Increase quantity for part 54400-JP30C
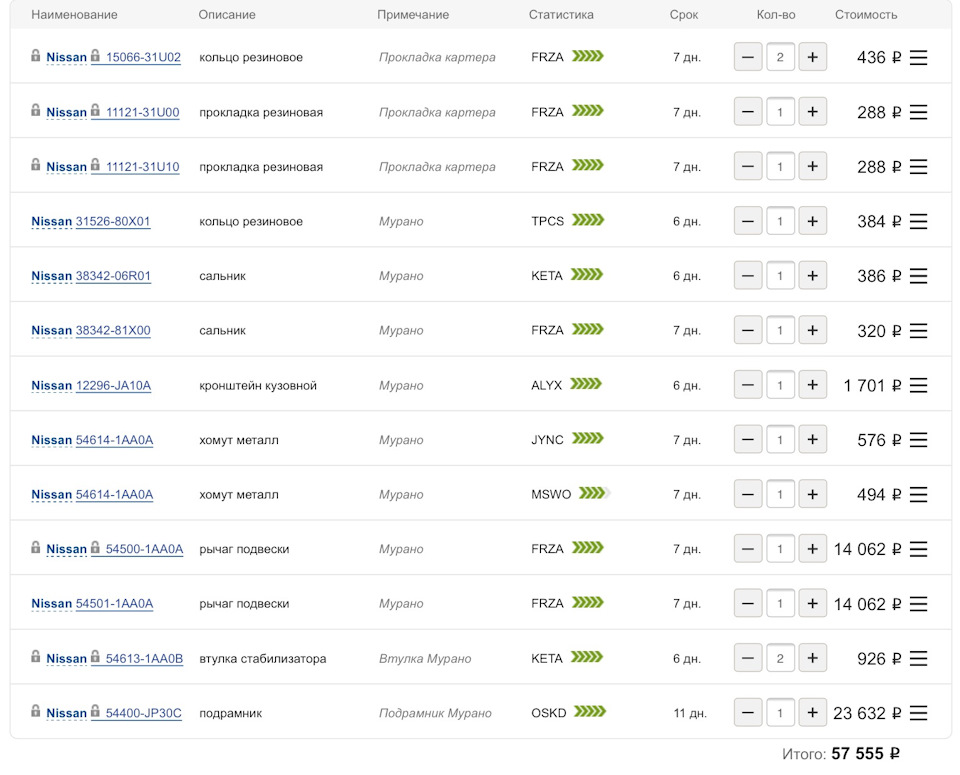960x775 pixels. 812,713
